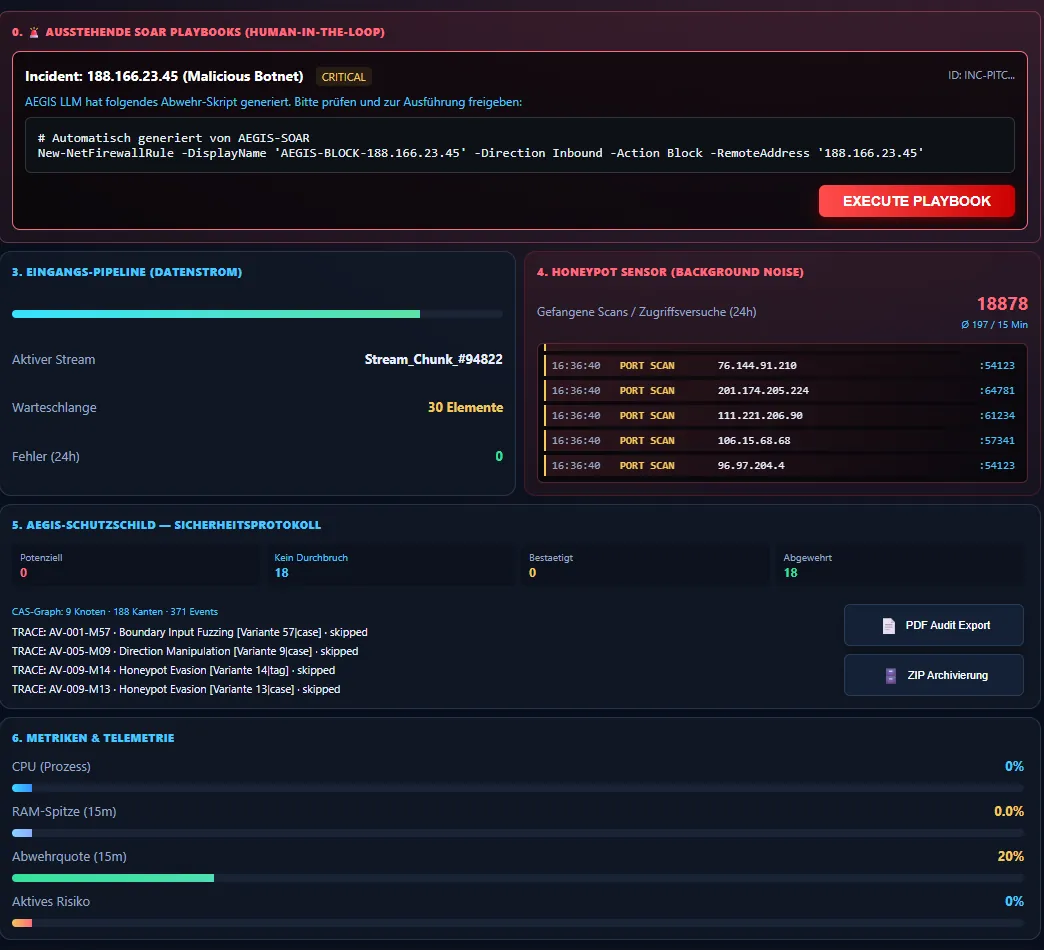Click the Abwehrquote (15m) green bar

coord(113,878)
